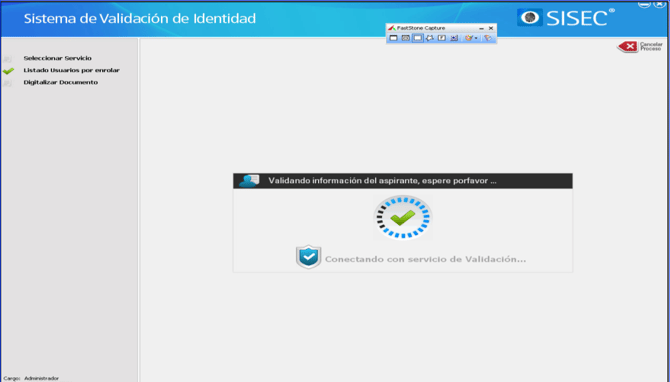
Task: Click FastStone Capture Window/Object tool
Action: 406,38
